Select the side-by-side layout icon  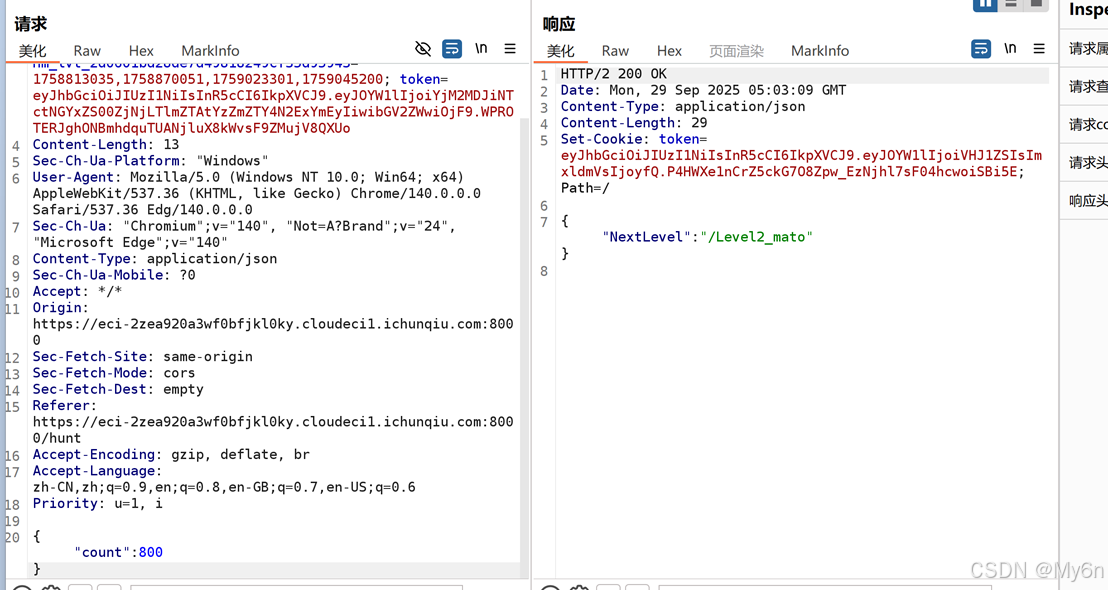985,5
